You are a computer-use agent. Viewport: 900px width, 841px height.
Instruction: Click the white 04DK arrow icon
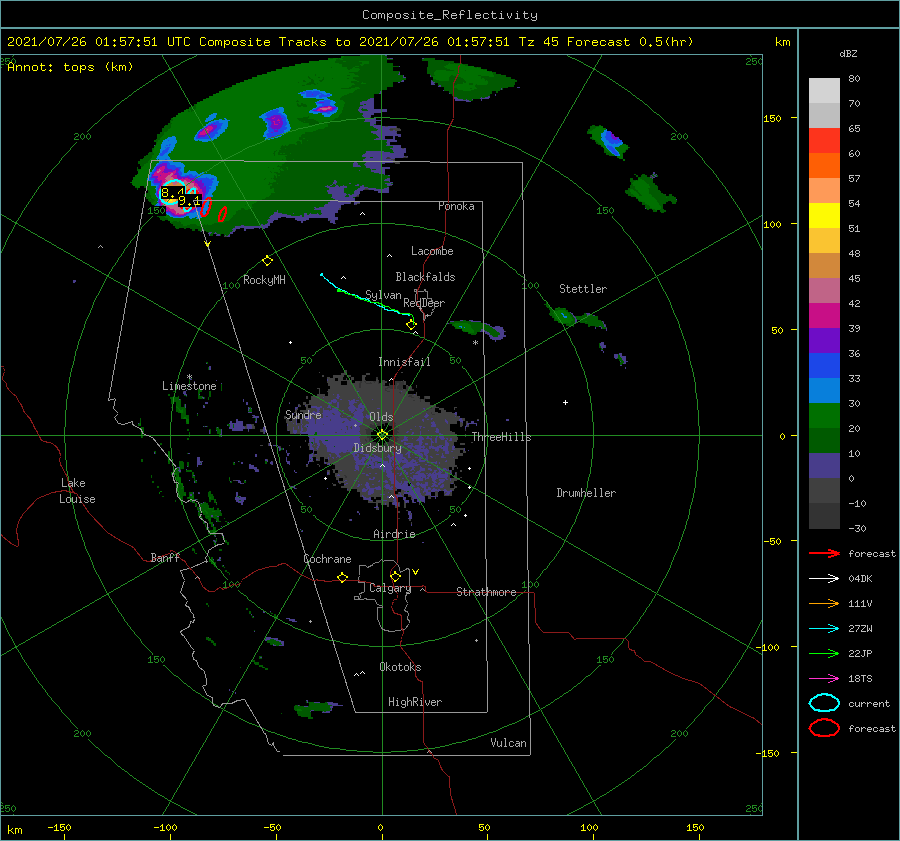click(824, 579)
